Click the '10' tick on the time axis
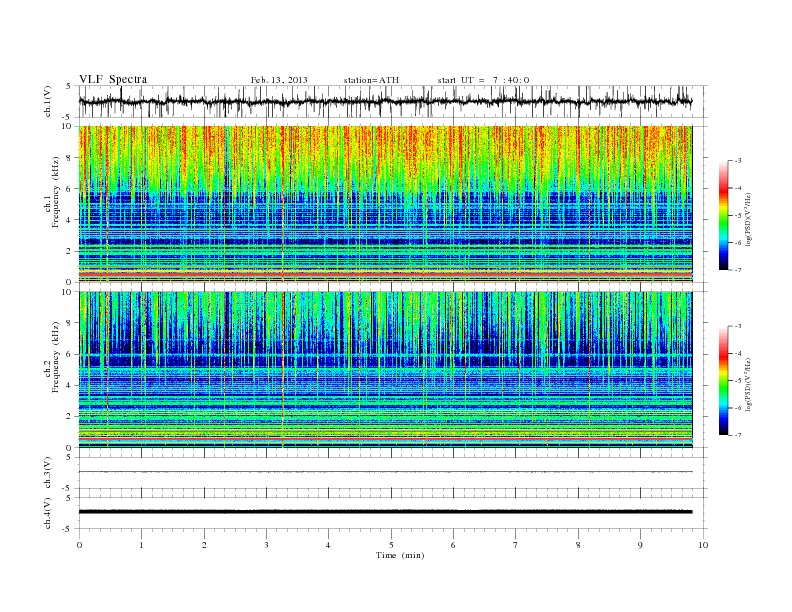The width and height of the screenshot is (792, 612). pos(703,545)
